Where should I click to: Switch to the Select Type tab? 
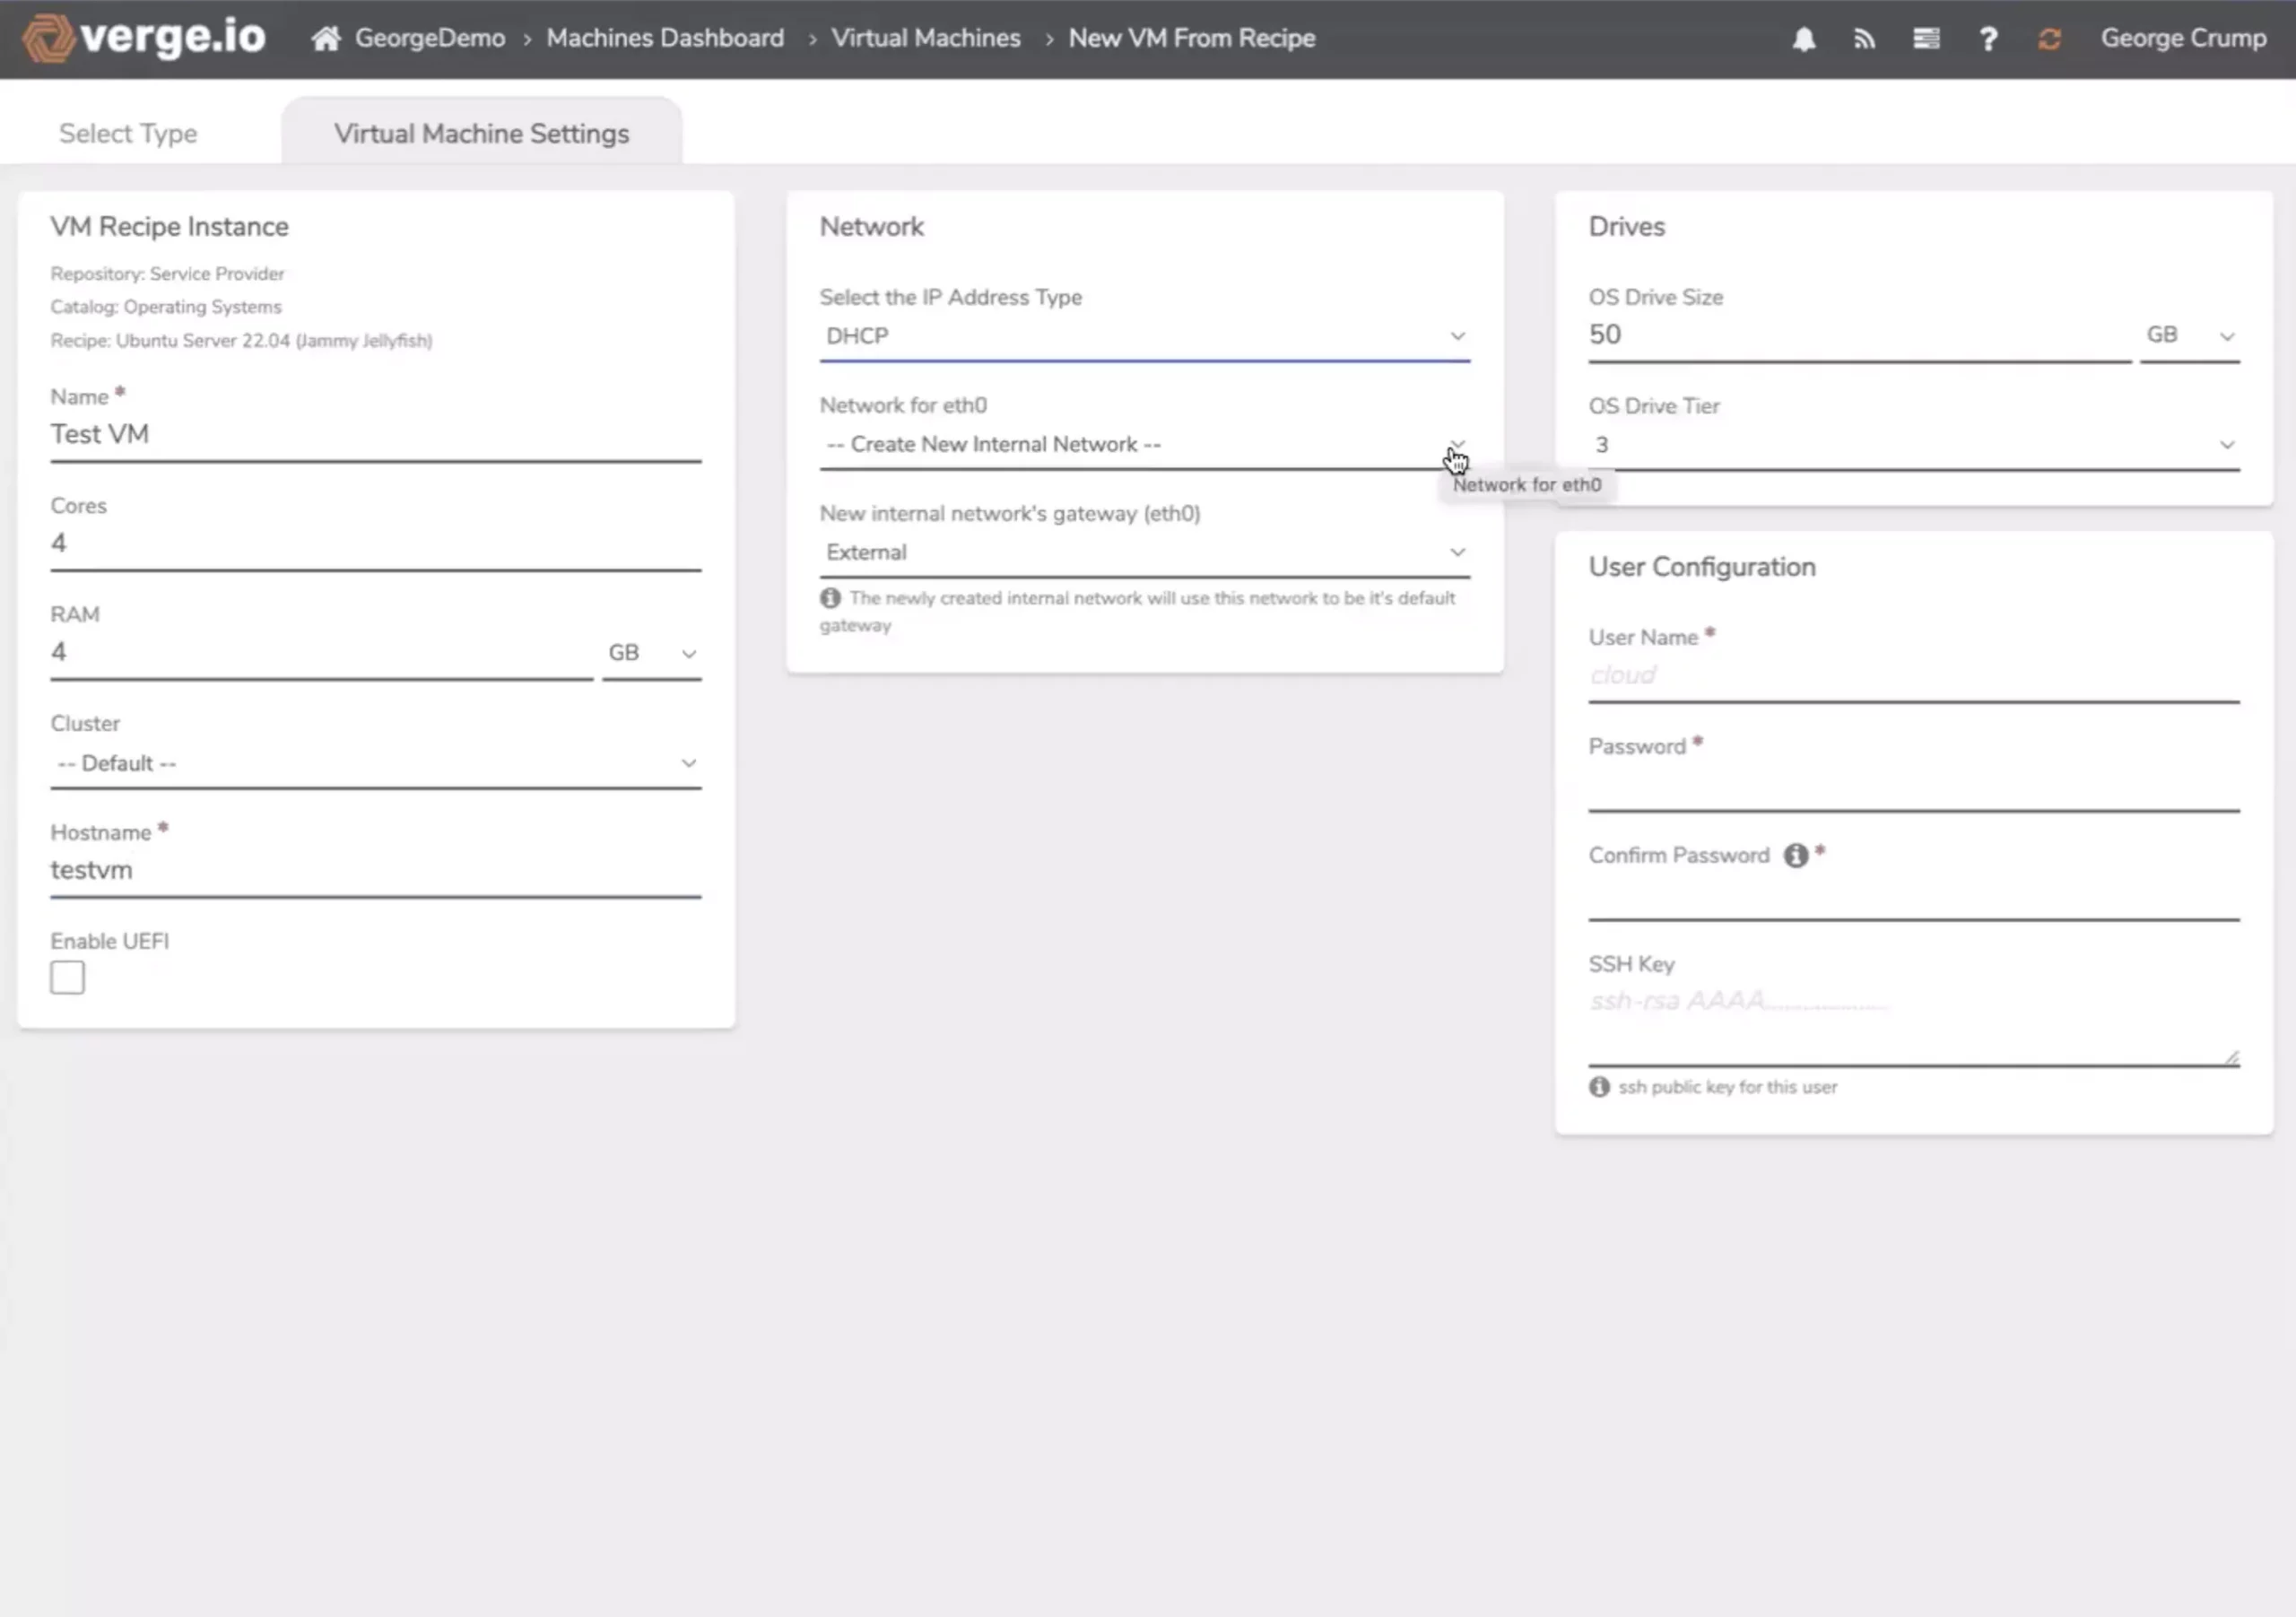pyautogui.click(x=128, y=133)
